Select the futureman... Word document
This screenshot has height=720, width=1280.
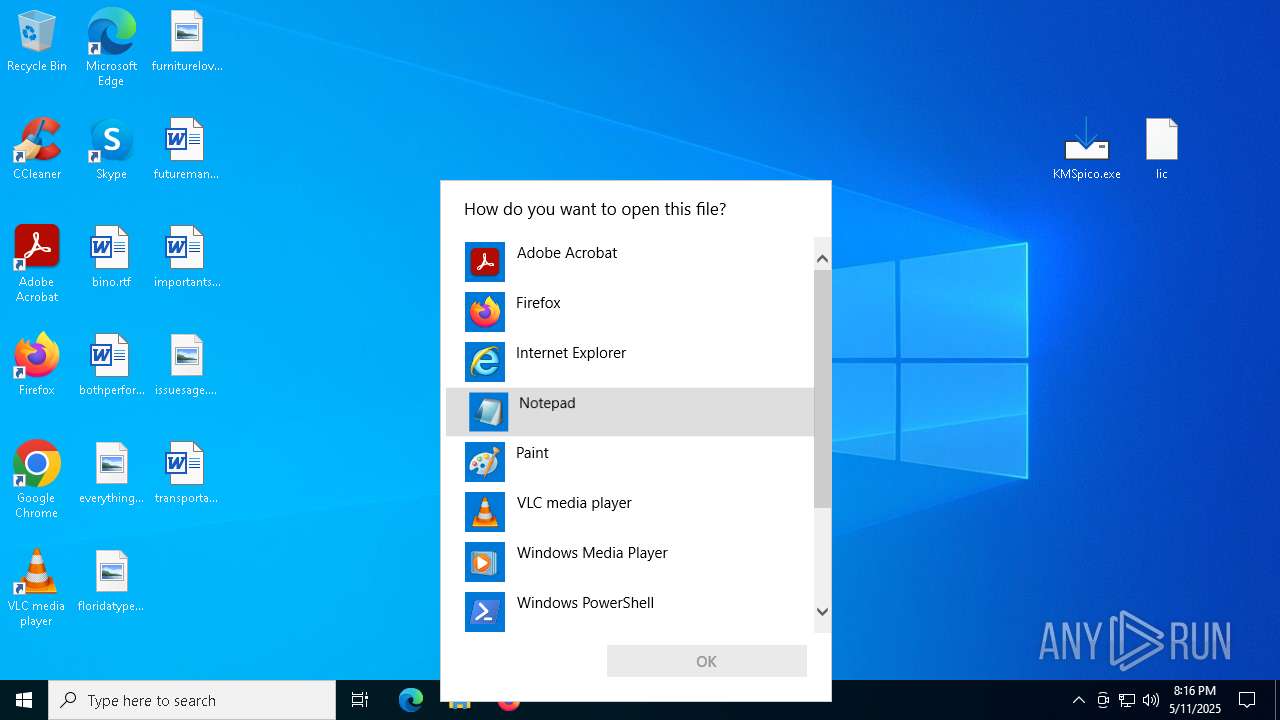point(186,149)
